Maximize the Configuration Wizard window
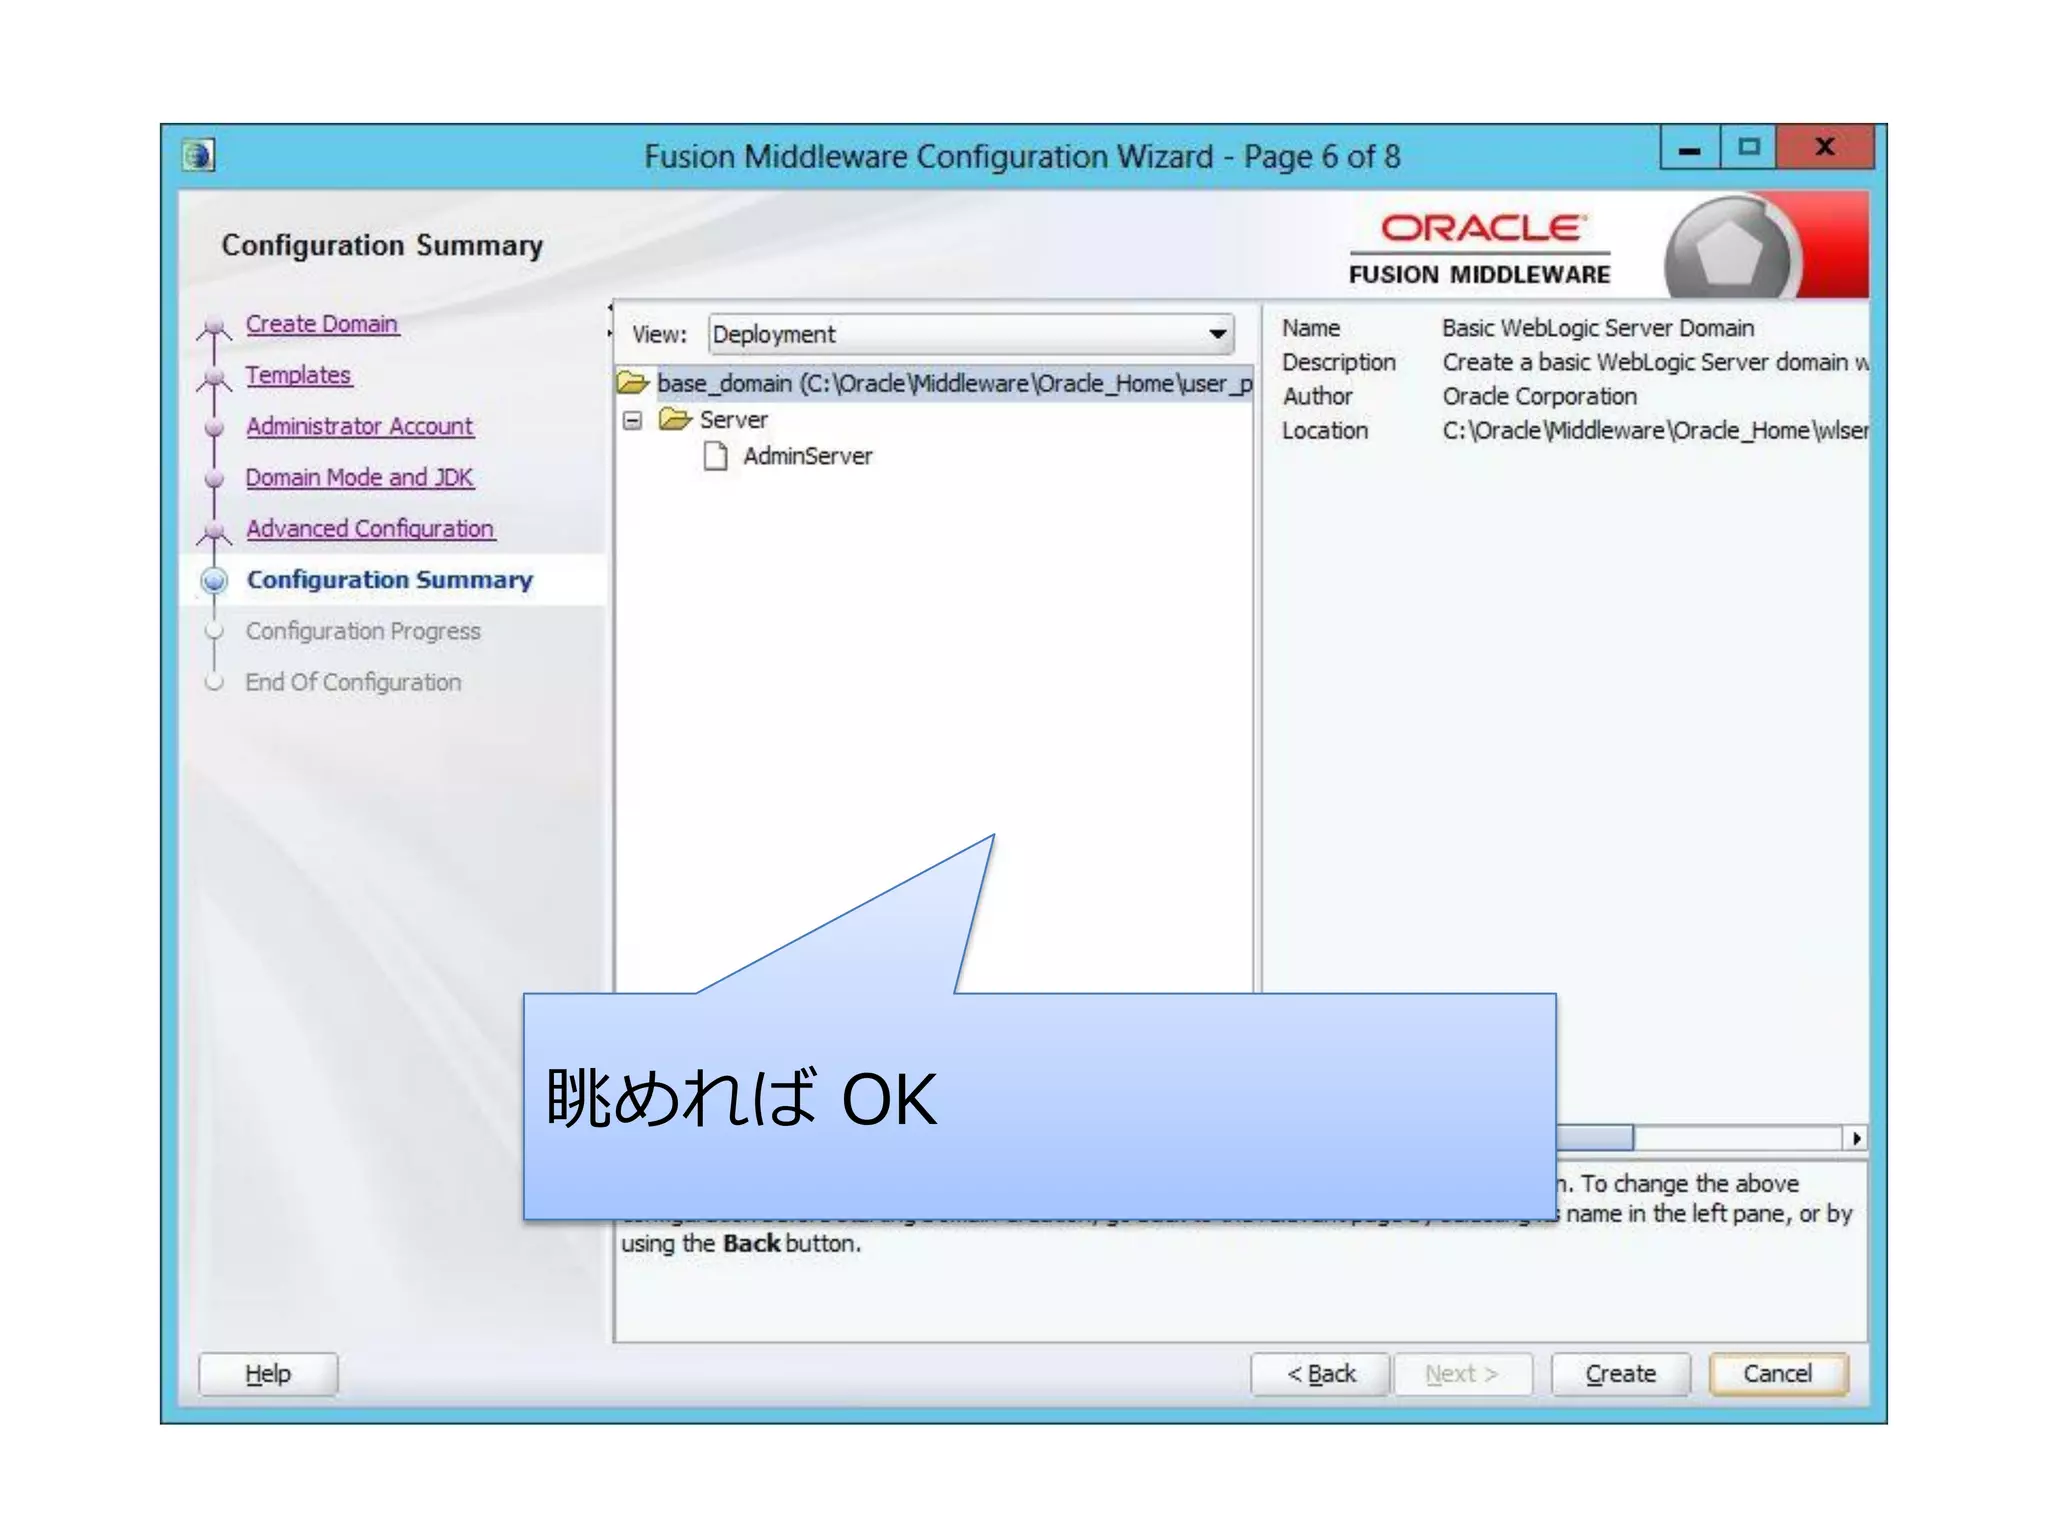 point(1748,148)
